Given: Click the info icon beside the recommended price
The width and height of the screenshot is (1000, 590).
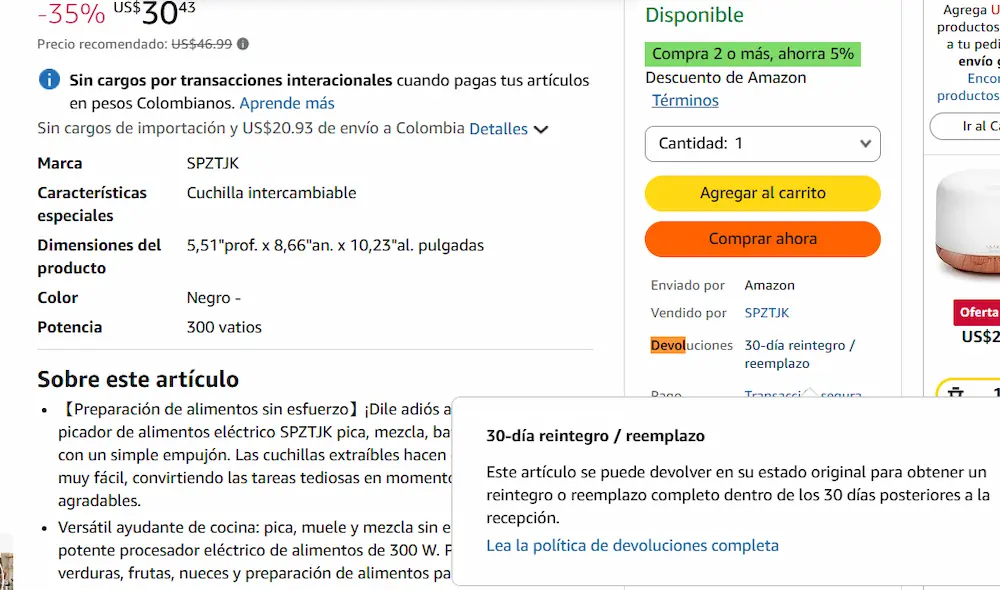Looking at the screenshot, I should click(243, 44).
